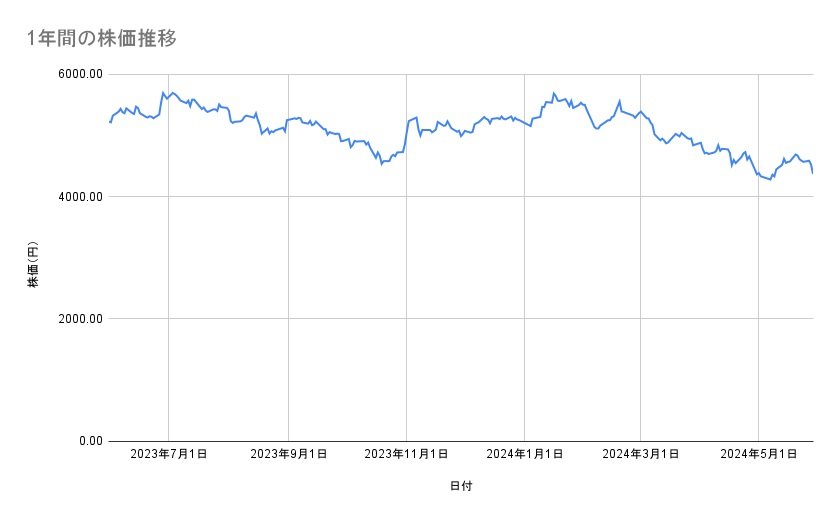Click the line's peak just before 2023年7月1日
Viewport: 839px width, 519px height.
pos(163,92)
